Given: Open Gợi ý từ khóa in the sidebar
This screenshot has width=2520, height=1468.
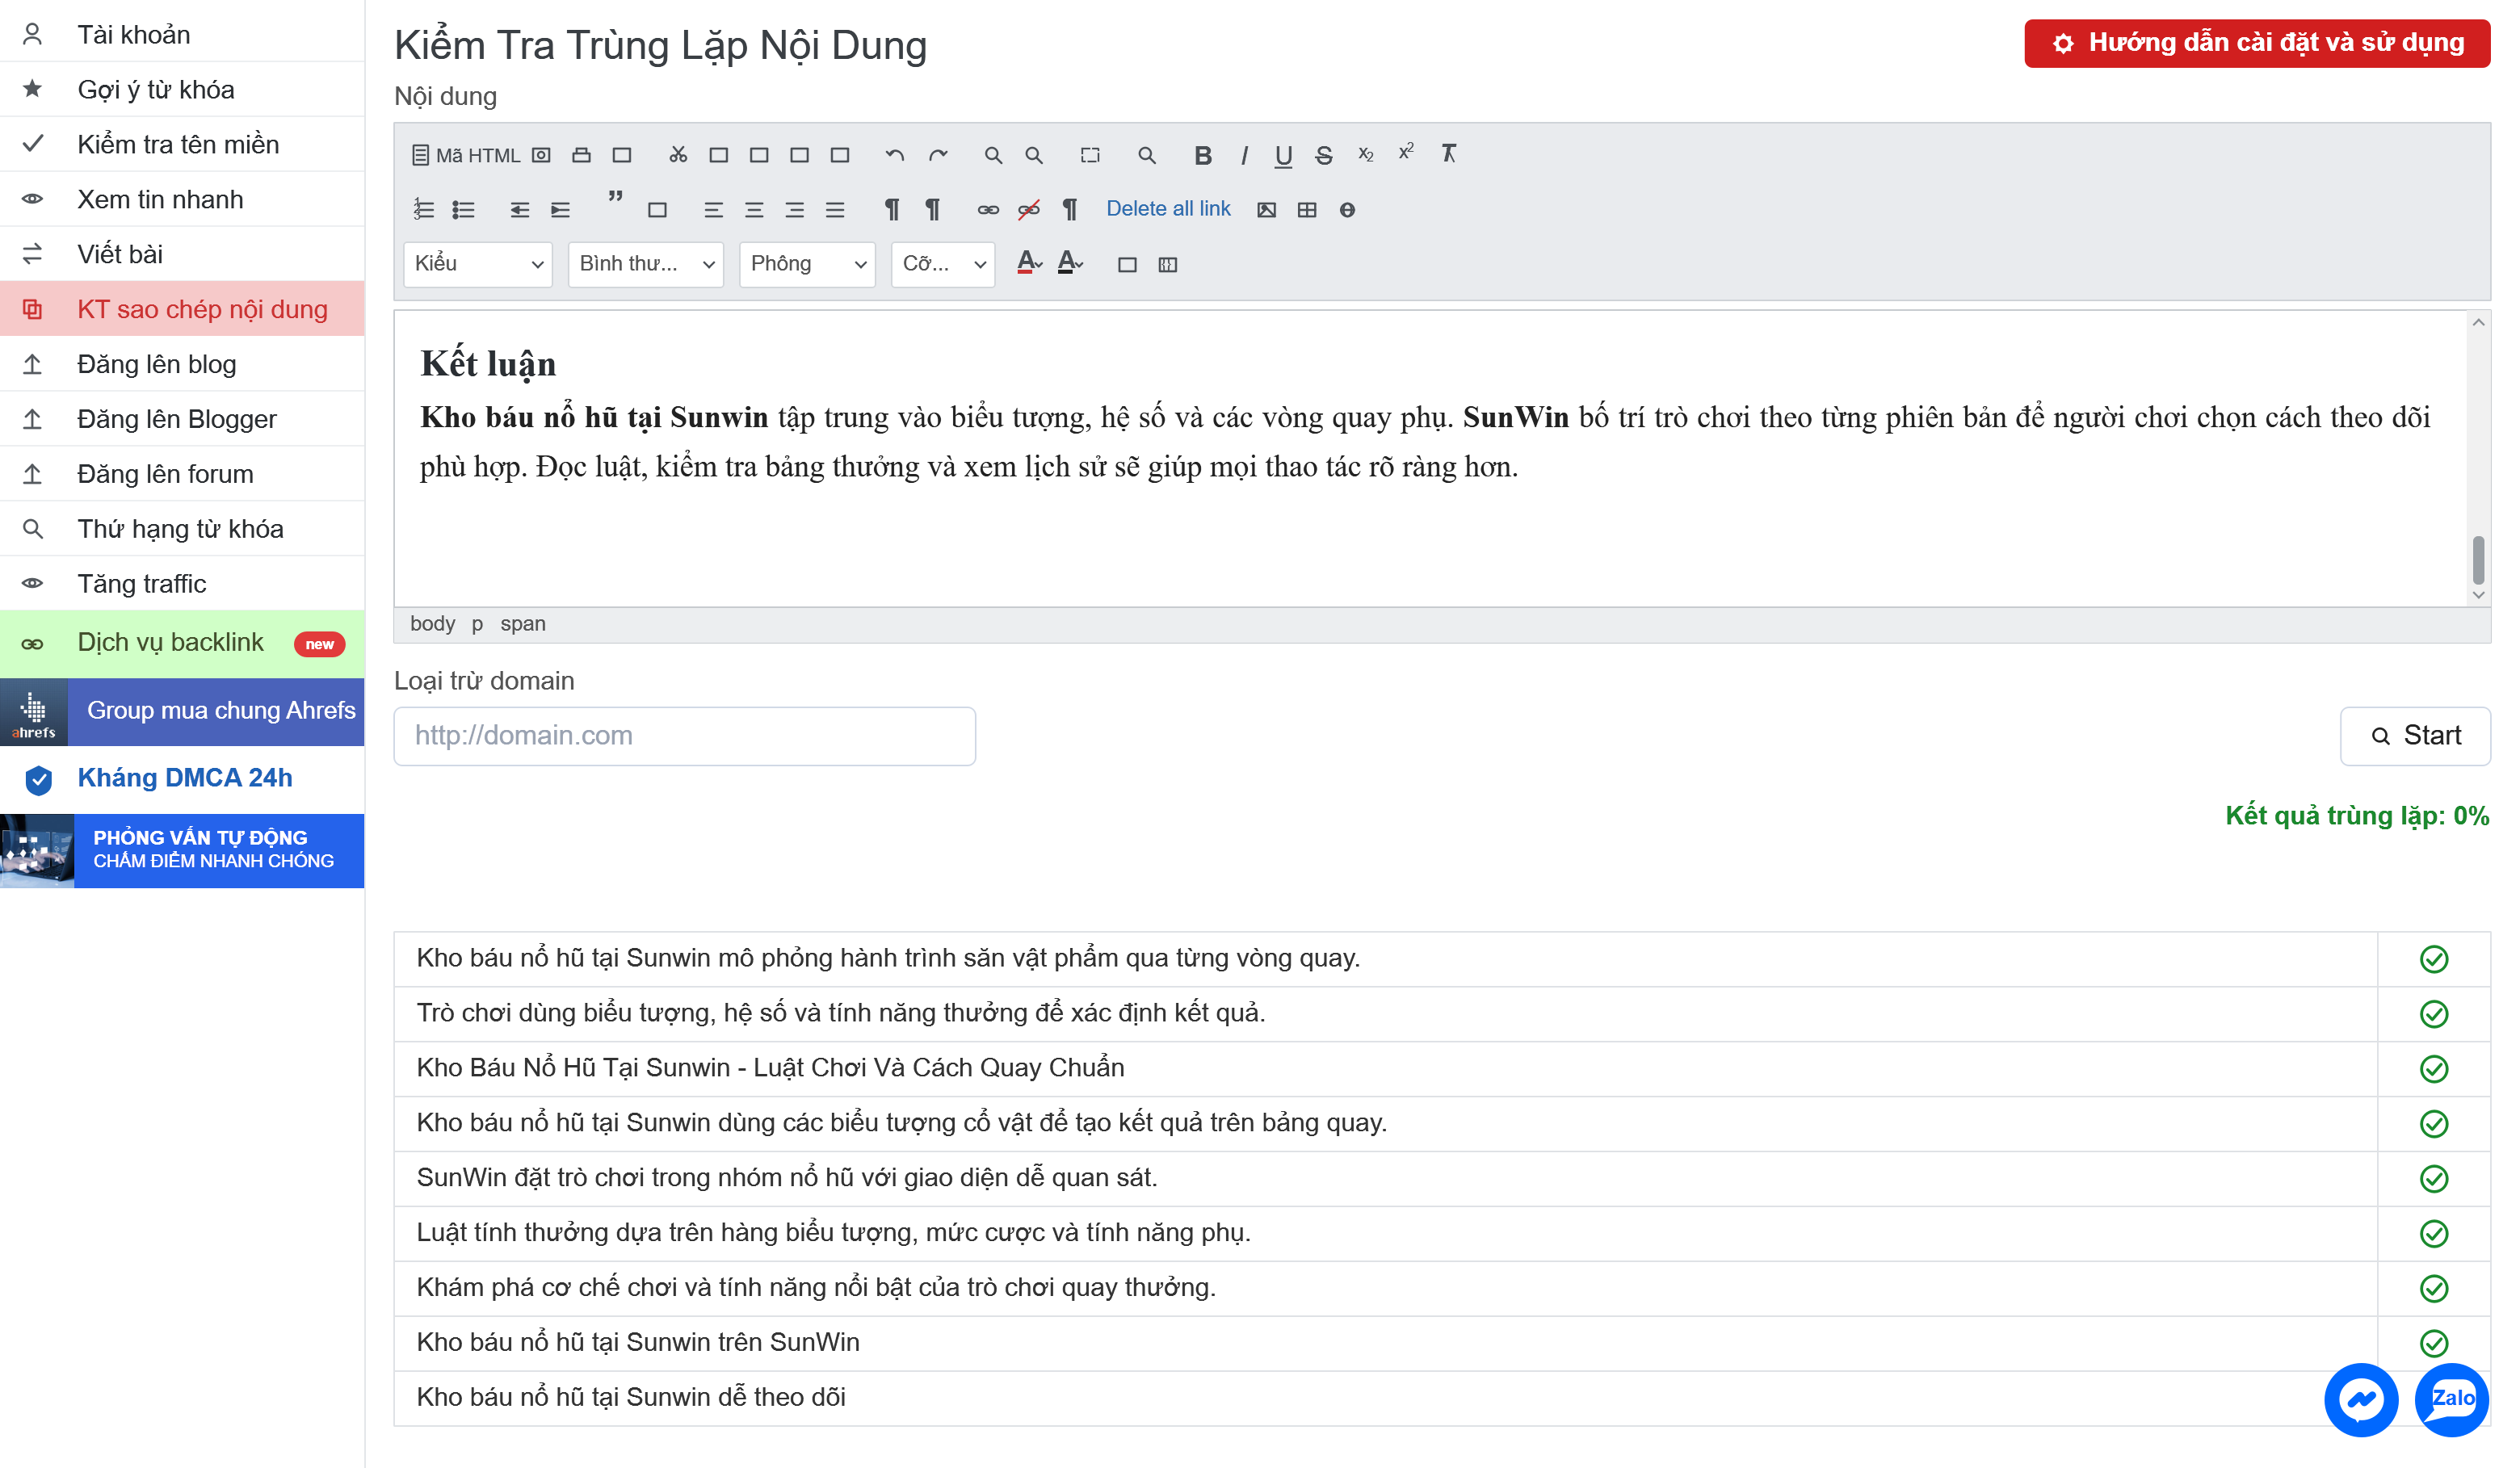Looking at the screenshot, I should pos(182,89).
